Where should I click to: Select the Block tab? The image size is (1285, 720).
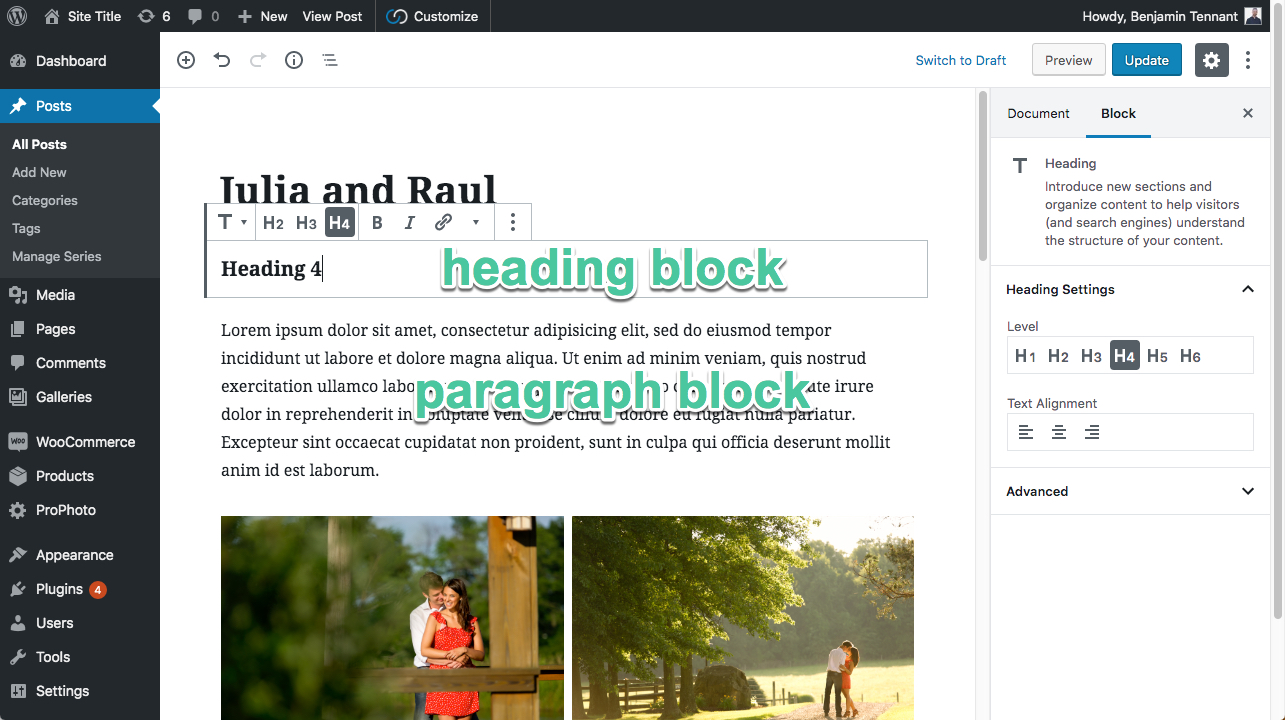(x=1118, y=113)
